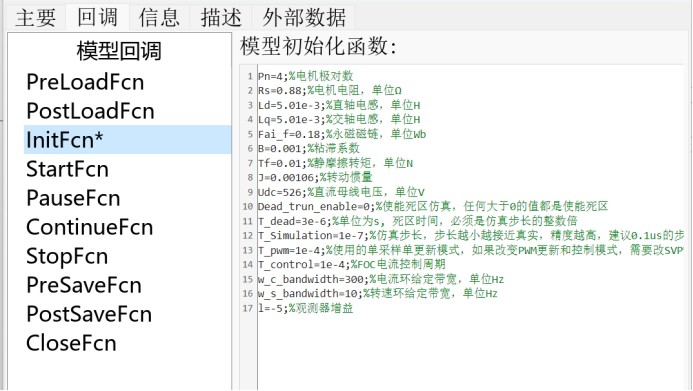
Task: Open the 回调 tab
Action: coord(97,17)
